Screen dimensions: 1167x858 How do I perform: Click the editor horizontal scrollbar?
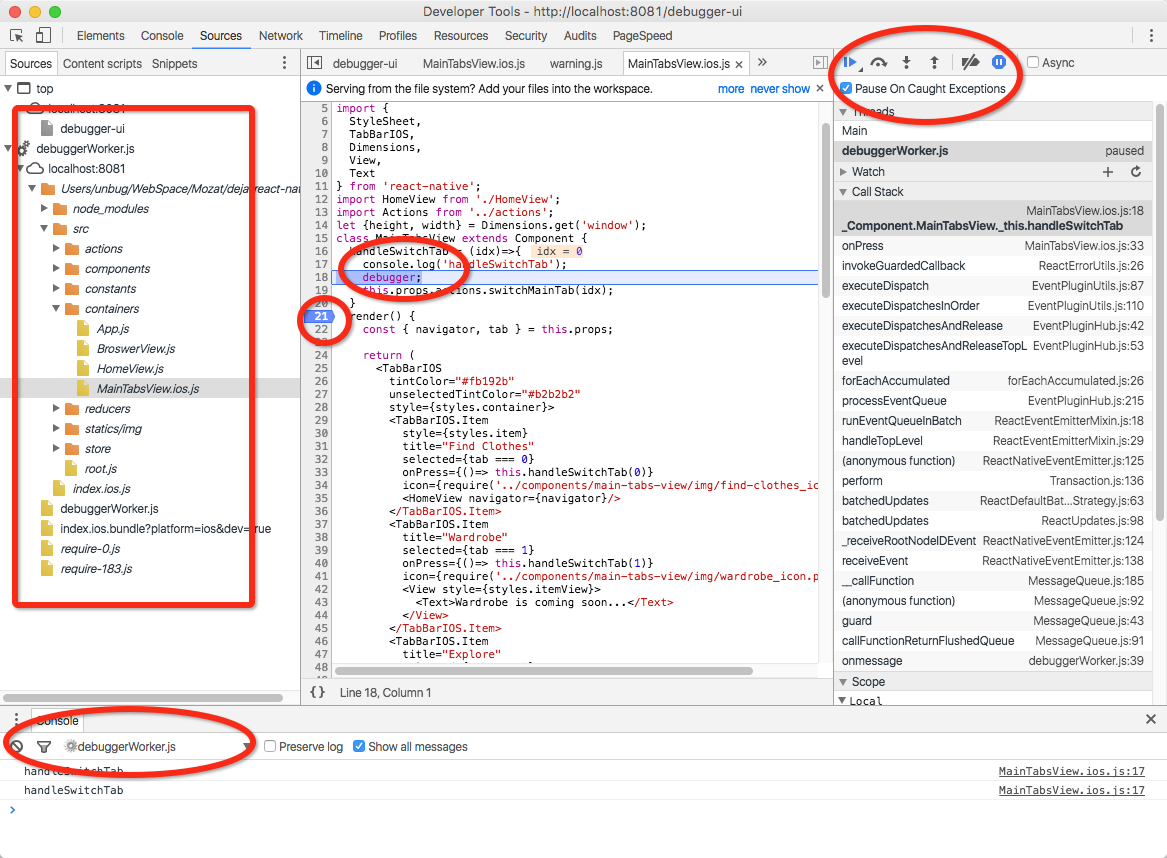tap(543, 670)
